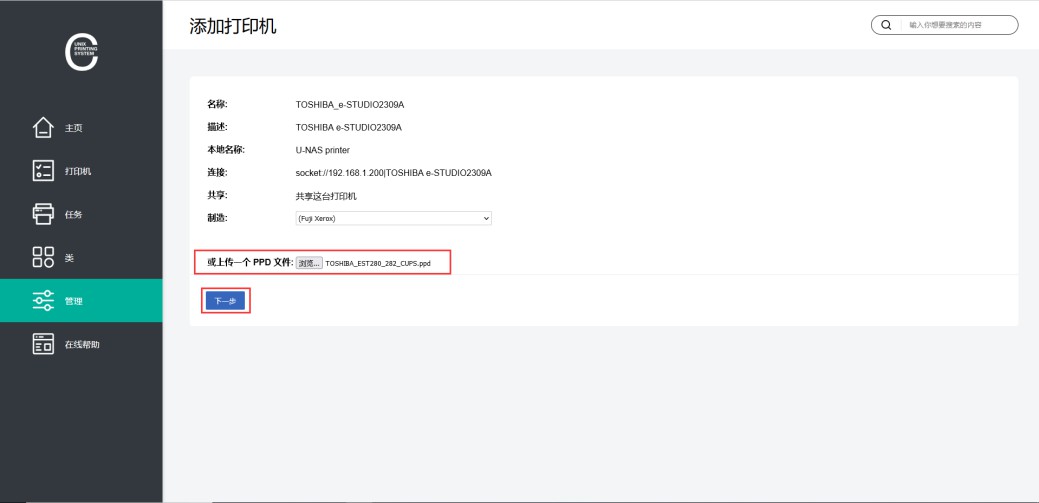This screenshot has height=503, width=1039.
Task: Select the 管理 menu label
Action: coord(73,300)
